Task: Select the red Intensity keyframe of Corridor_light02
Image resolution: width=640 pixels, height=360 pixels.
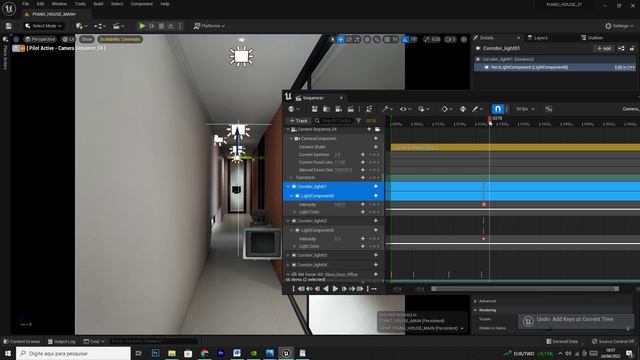Action: click(484, 239)
